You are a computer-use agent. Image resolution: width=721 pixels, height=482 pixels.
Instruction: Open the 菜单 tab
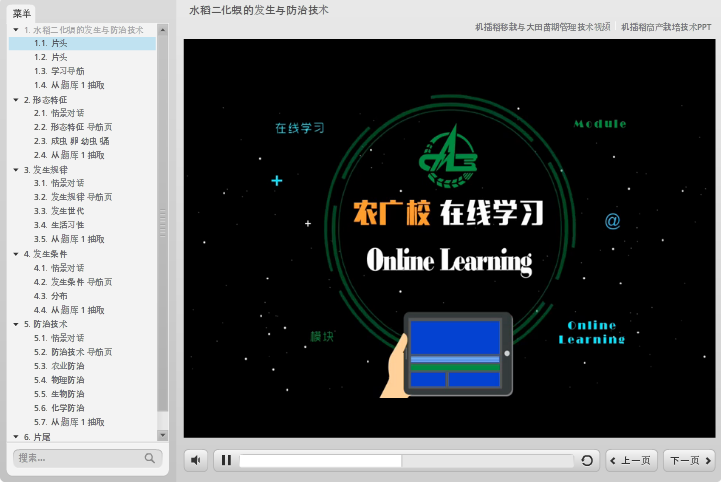(x=22, y=14)
